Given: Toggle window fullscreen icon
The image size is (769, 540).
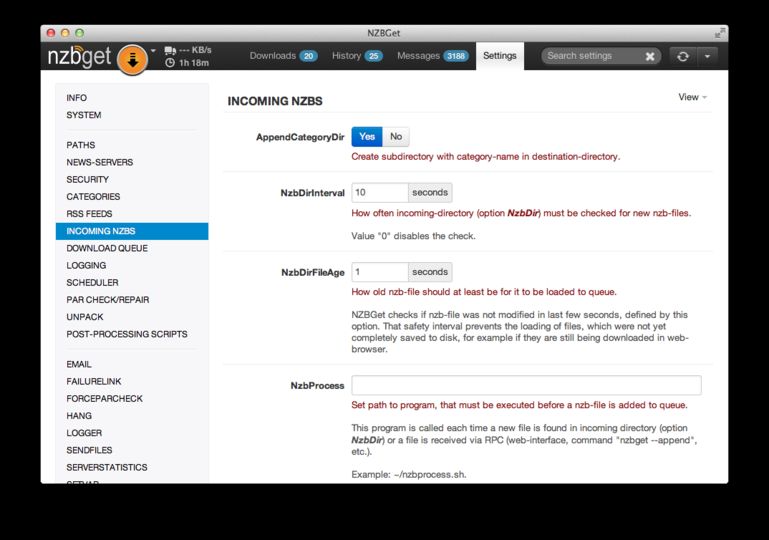Looking at the screenshot, I should (x=719, y=33).
